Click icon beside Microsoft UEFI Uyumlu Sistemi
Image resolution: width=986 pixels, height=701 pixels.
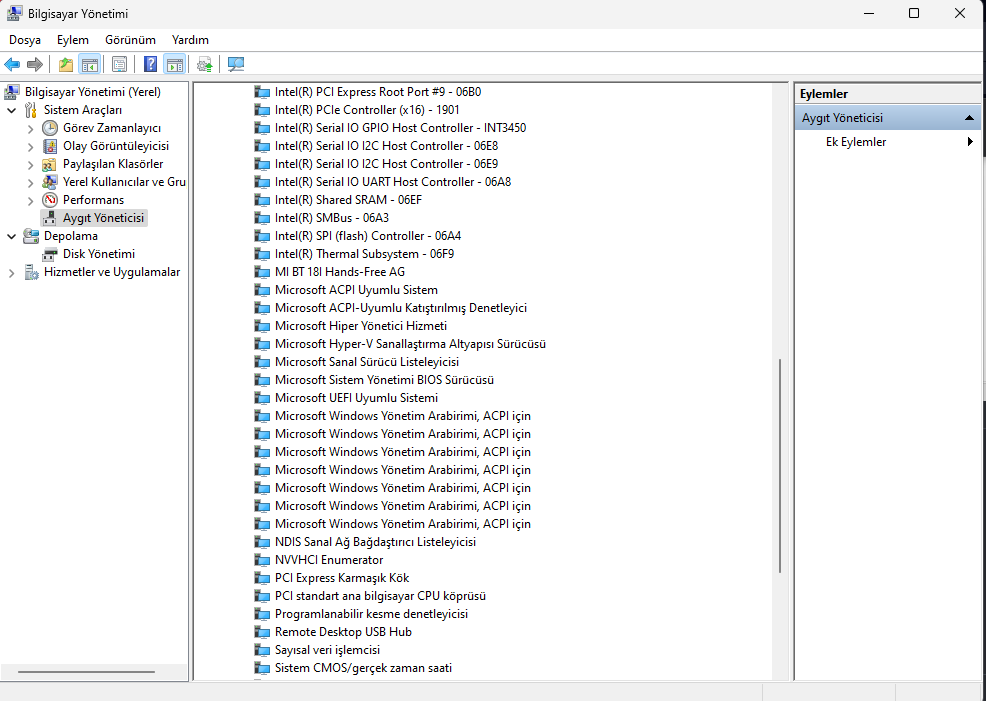coord(262,398)
